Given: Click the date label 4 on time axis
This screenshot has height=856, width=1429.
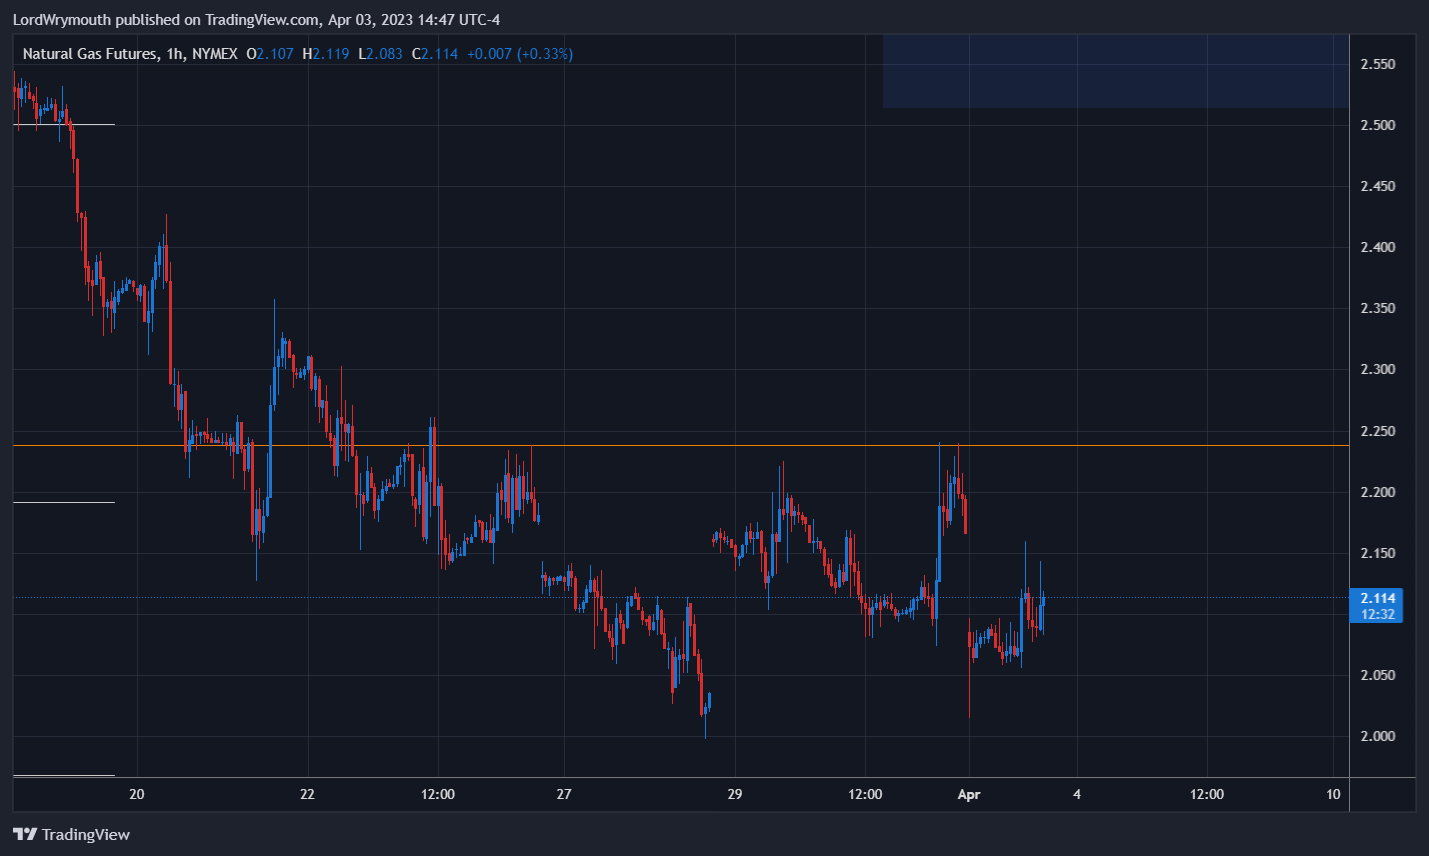Looking at the screenshot, I should tap(1077, 794).
